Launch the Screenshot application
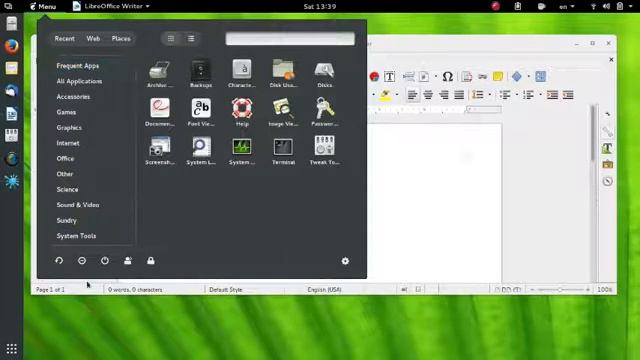Viewport: 640px width, 360px height. (160, 151)
